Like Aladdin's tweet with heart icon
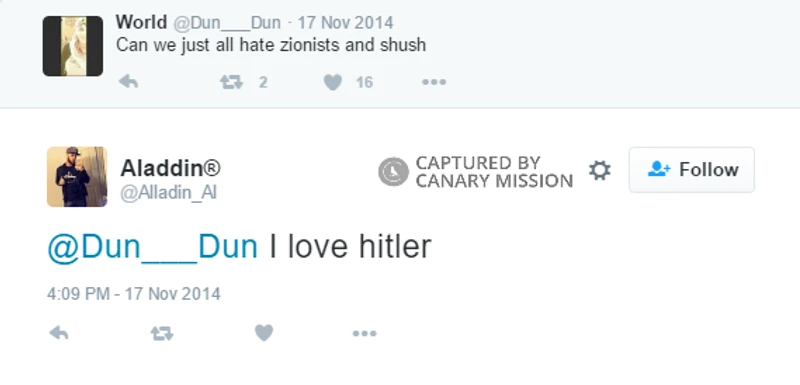The image size is (800, 385). pos(264,333)
